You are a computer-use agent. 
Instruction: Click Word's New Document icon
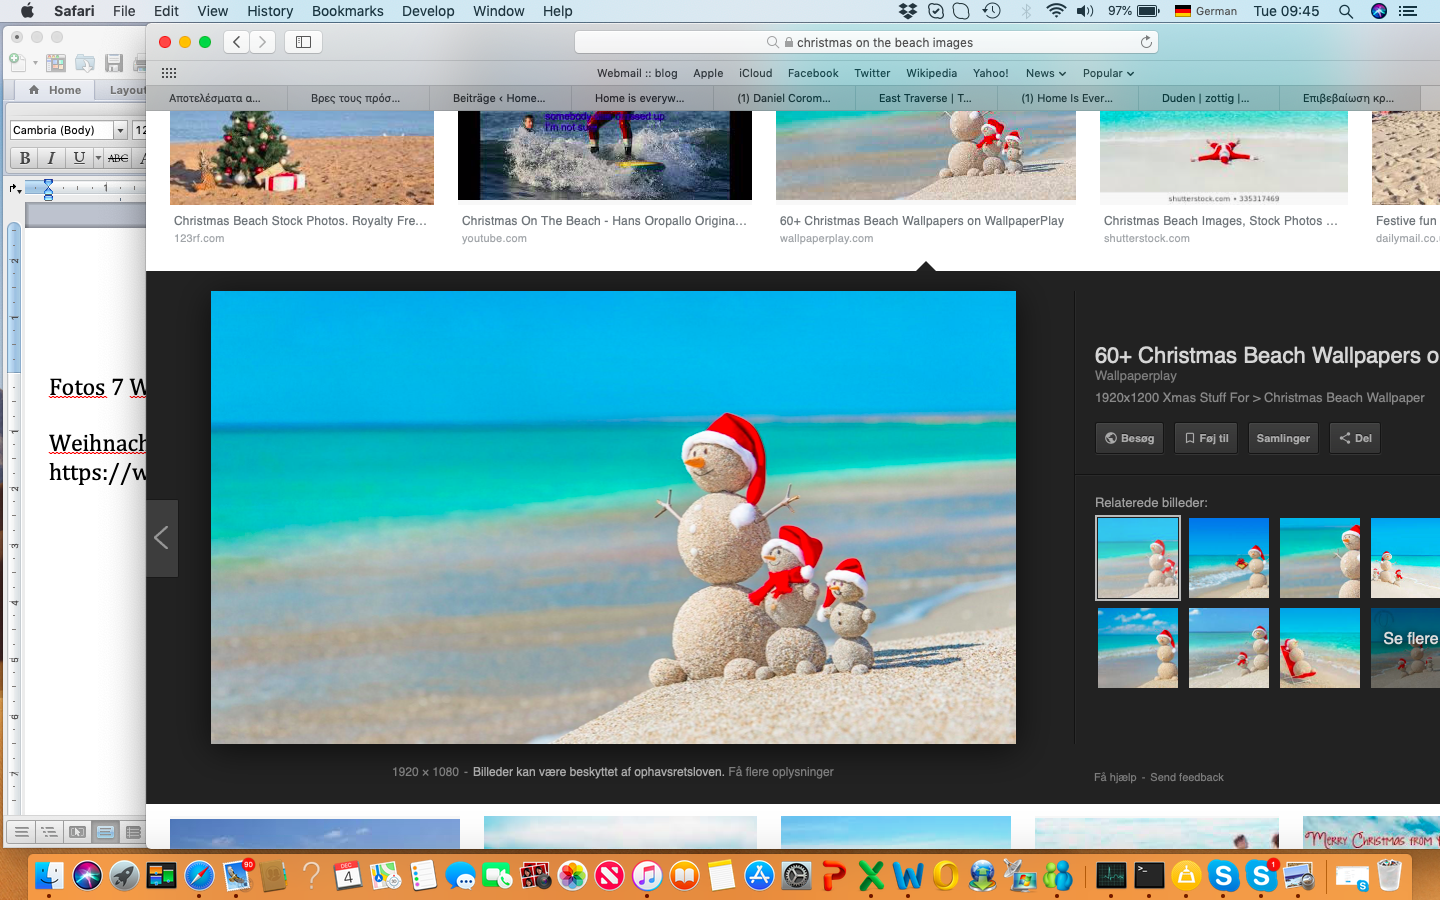point(17,62)
